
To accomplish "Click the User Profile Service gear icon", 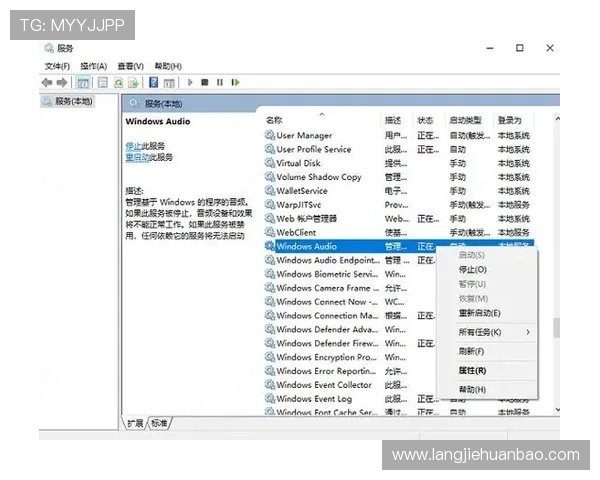I will click(270, 149).
